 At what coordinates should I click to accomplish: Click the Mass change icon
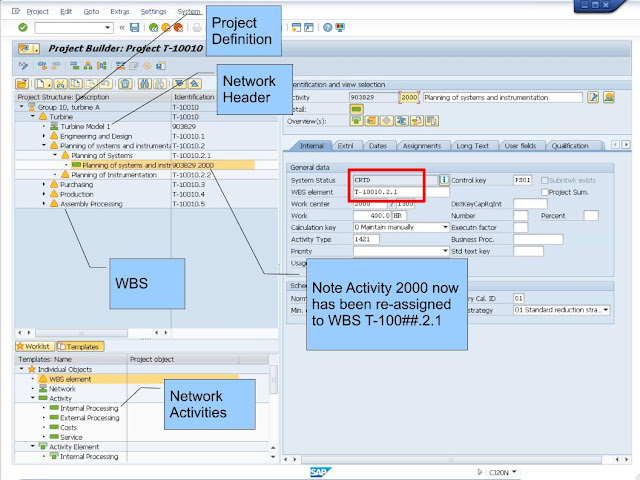tap(120, 66)
